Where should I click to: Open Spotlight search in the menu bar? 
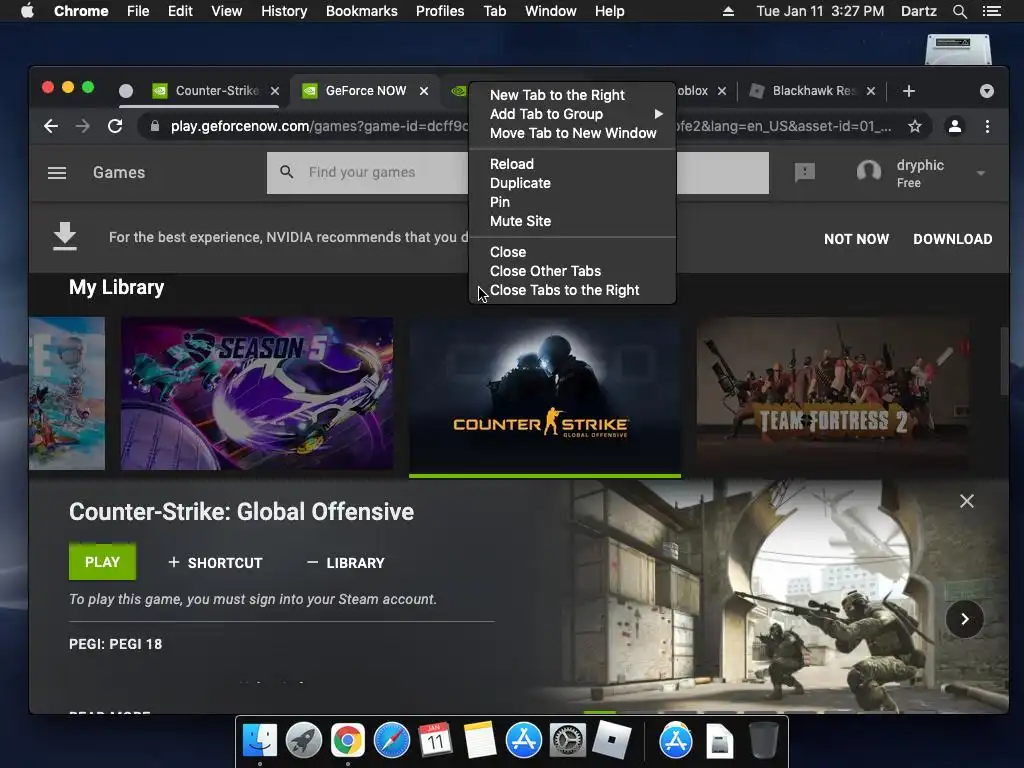(x=959, y=11)
